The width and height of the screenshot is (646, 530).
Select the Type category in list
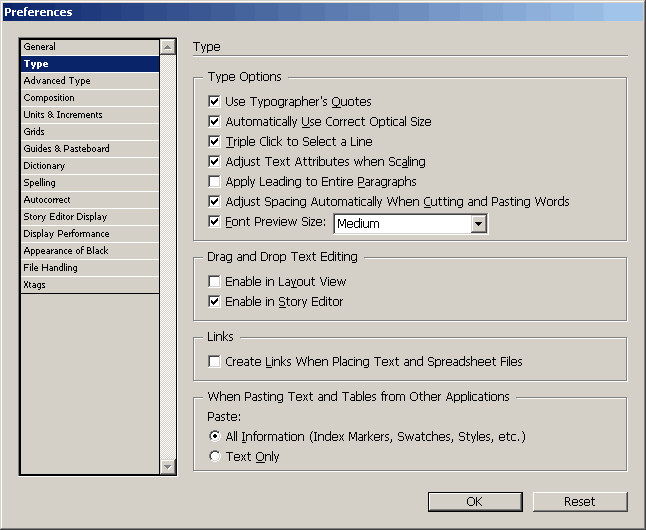click(x=90, y=64)
